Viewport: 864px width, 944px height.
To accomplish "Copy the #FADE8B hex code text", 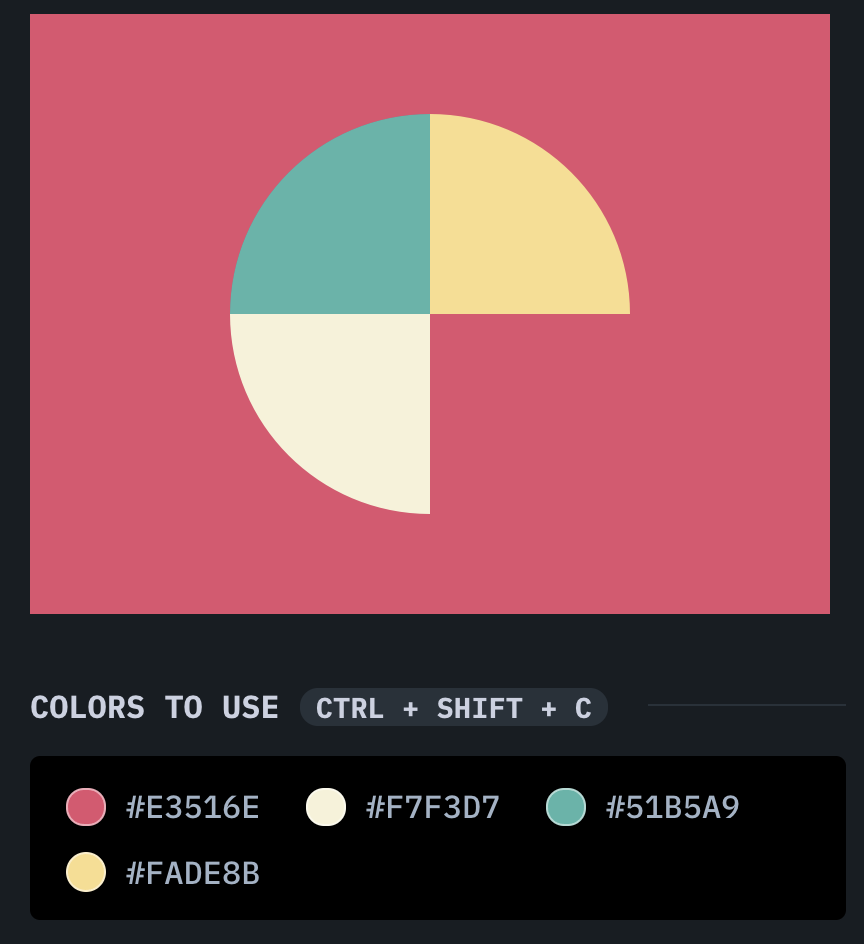I will coord(193,873).
